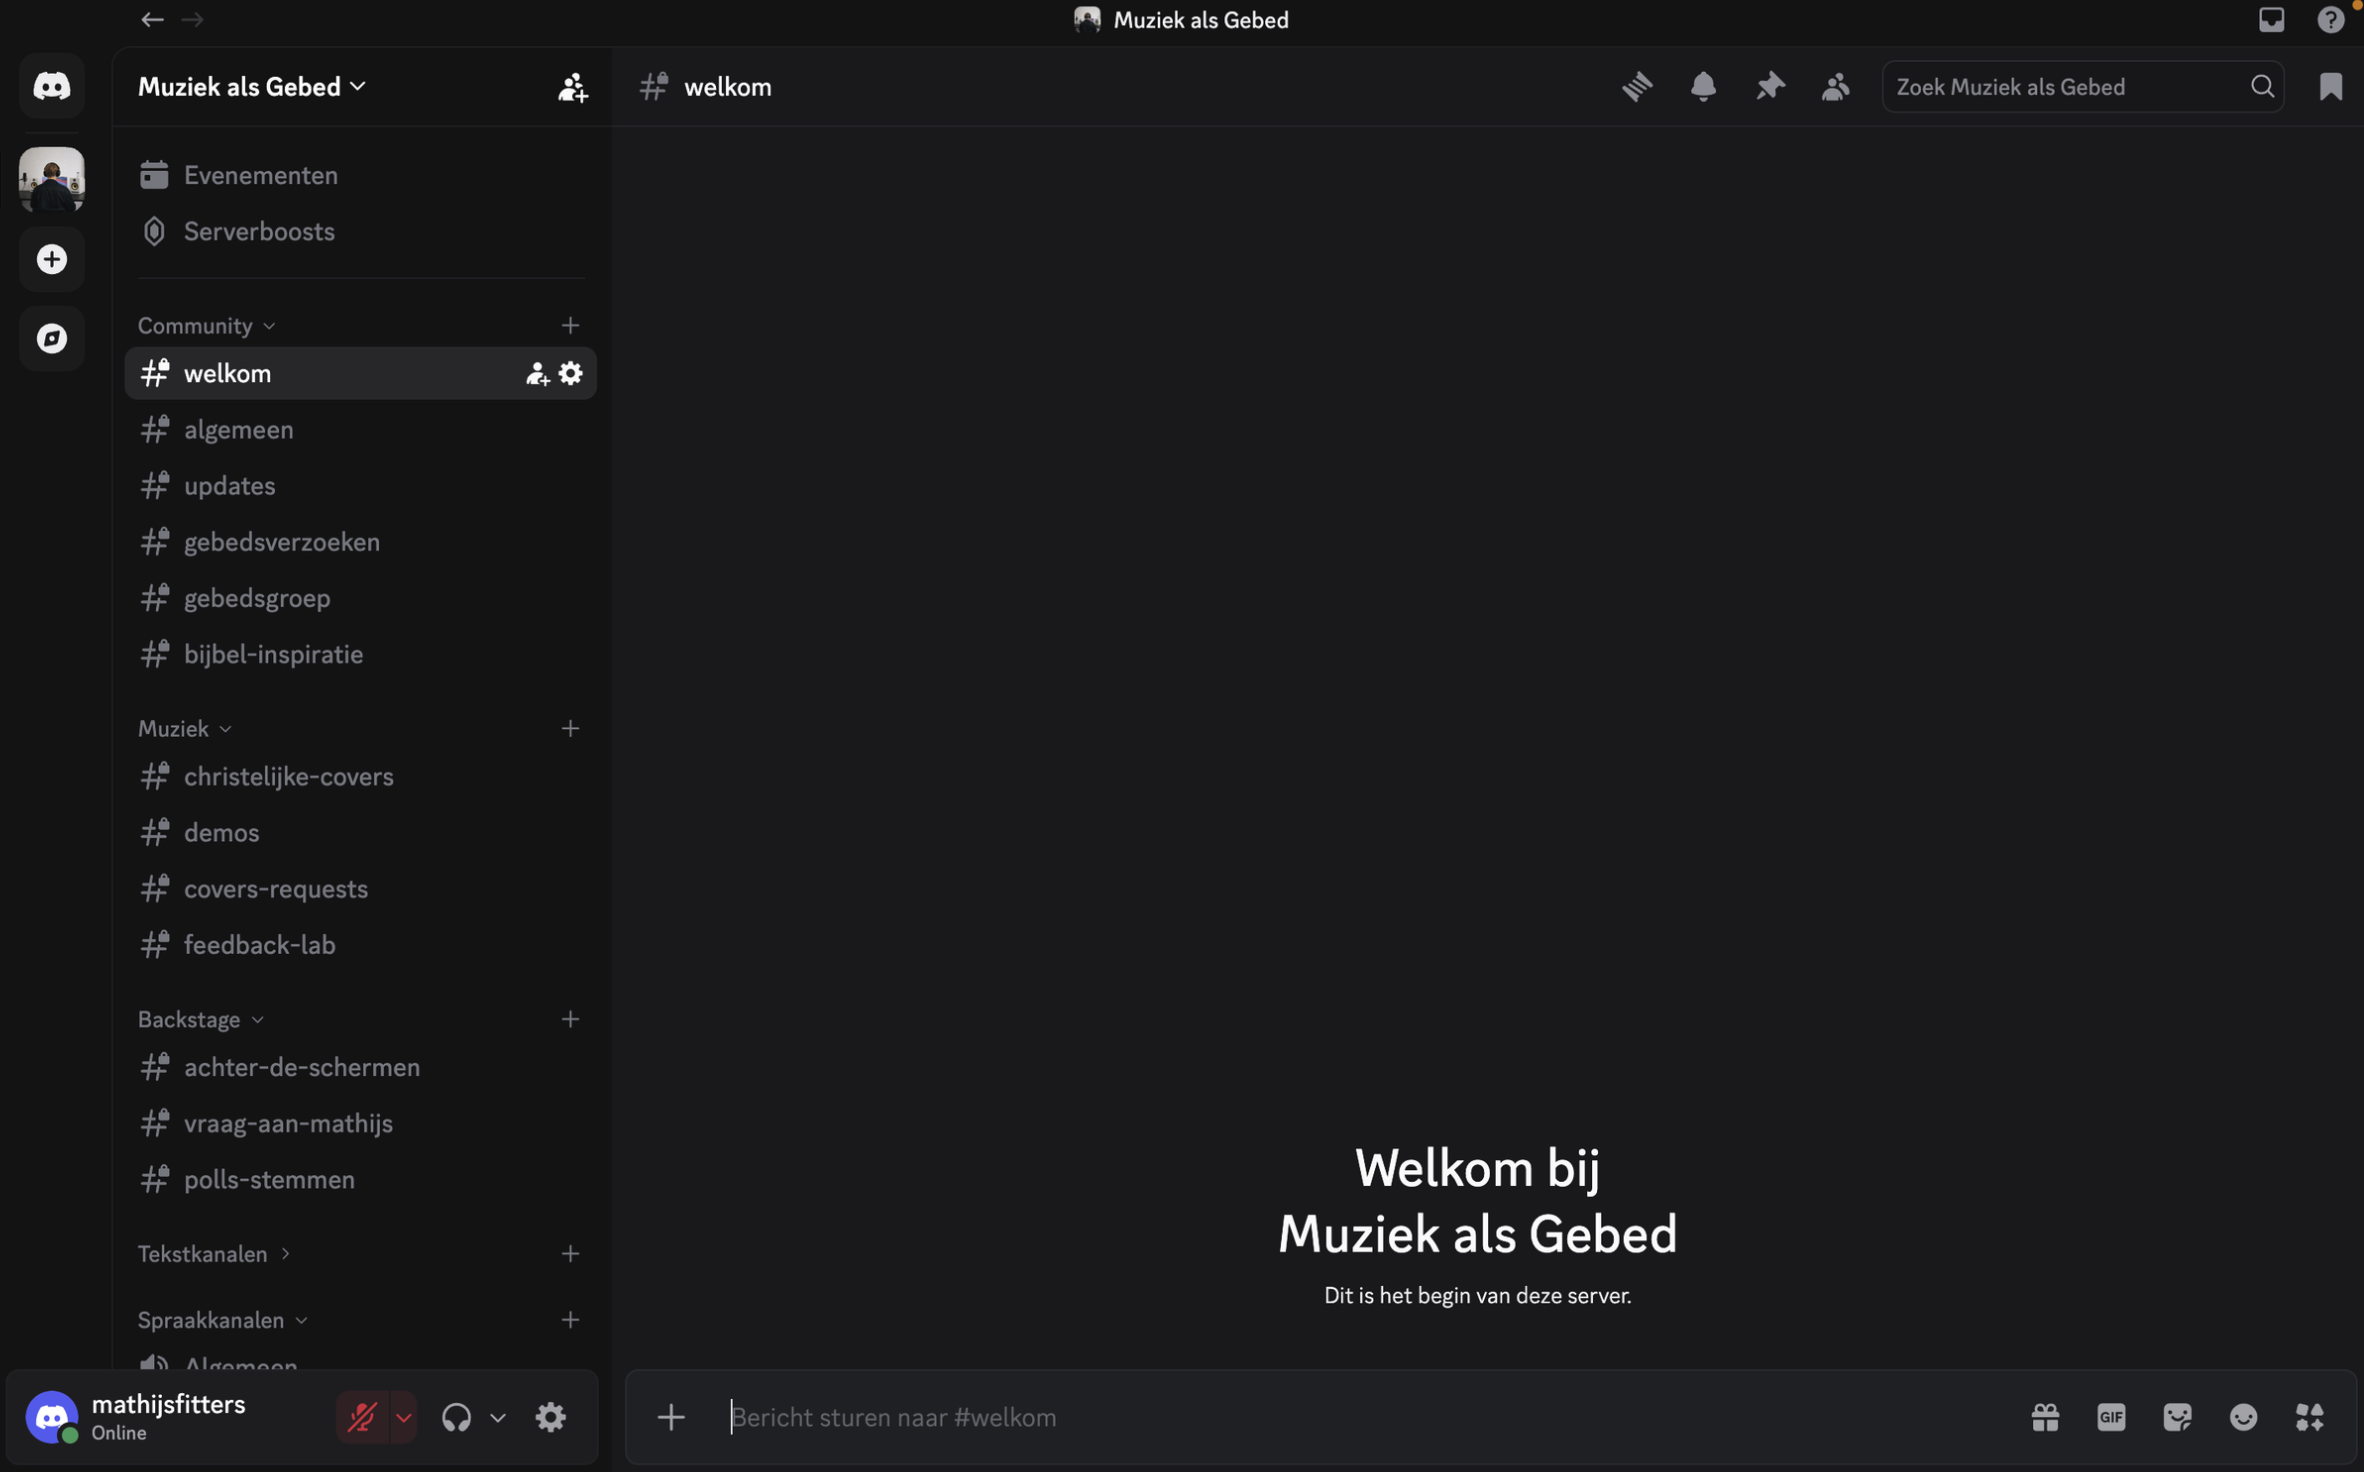Open the GIF picker

click(2111, 1417)
